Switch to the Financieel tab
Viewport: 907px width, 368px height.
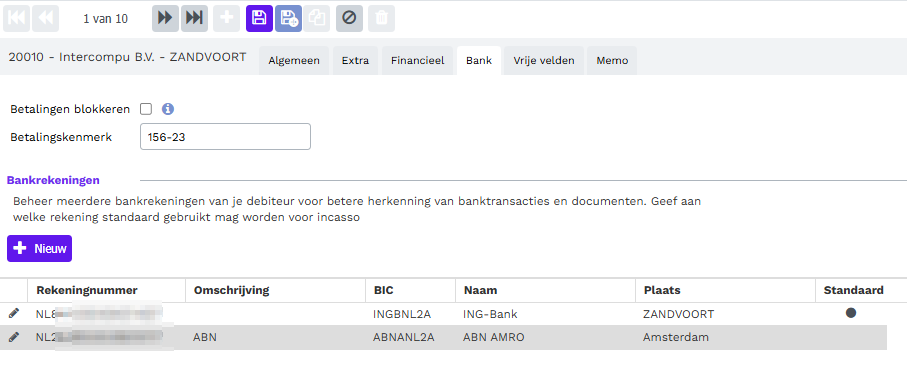tap(418, 61)
